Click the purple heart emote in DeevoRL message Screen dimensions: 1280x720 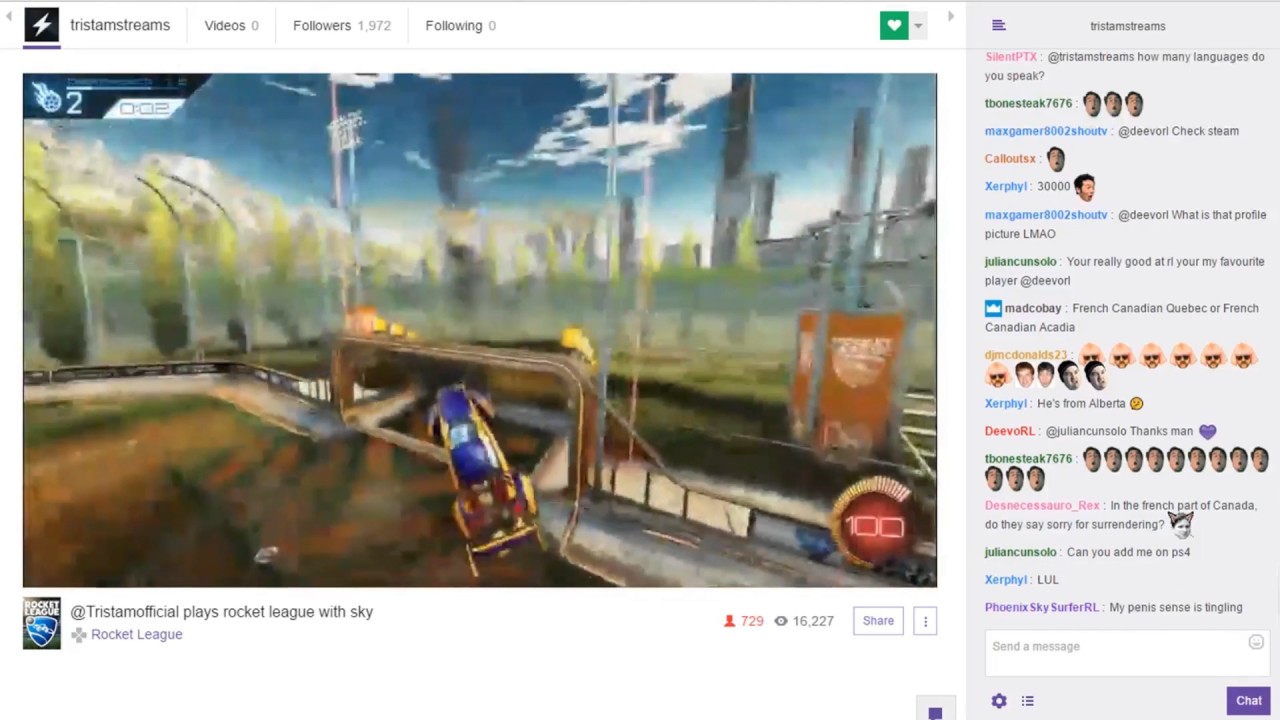click(1208, 432)
